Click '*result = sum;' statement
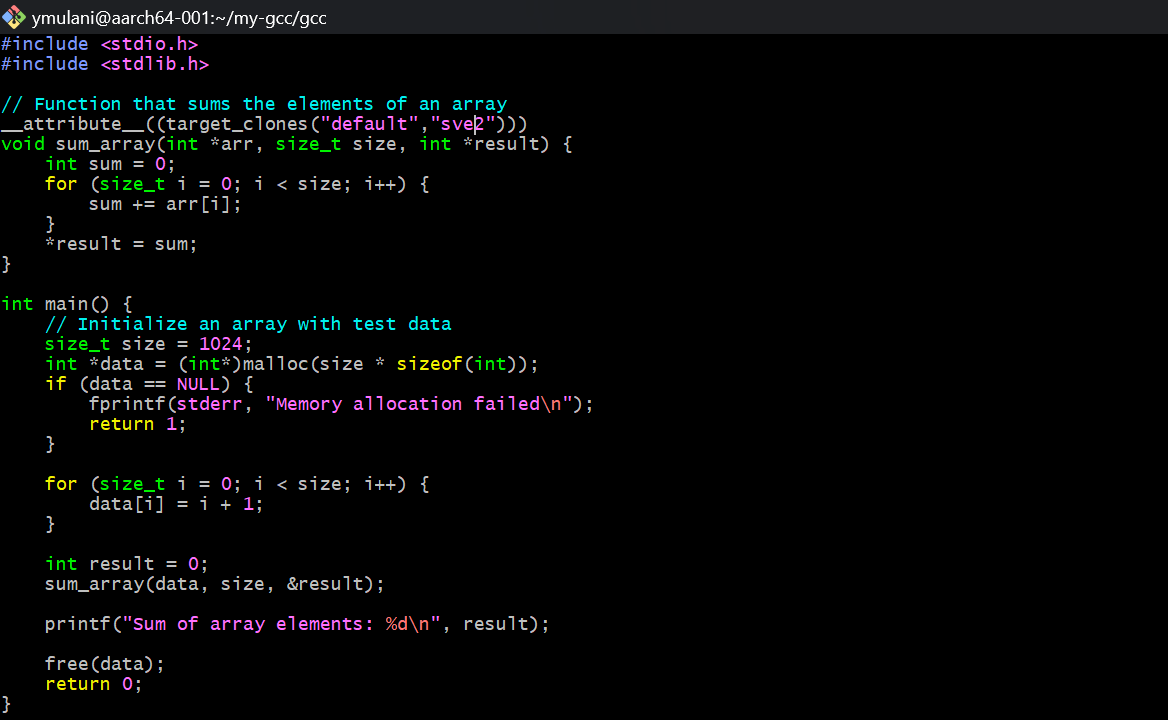 click(121, 244)
